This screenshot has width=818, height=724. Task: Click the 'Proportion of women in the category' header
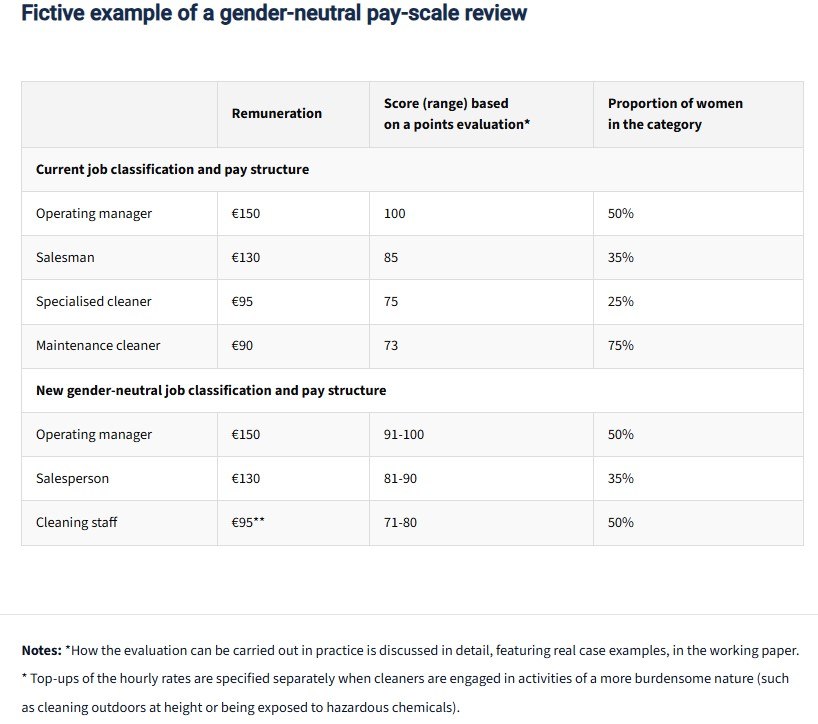click(x=675, y=114)
